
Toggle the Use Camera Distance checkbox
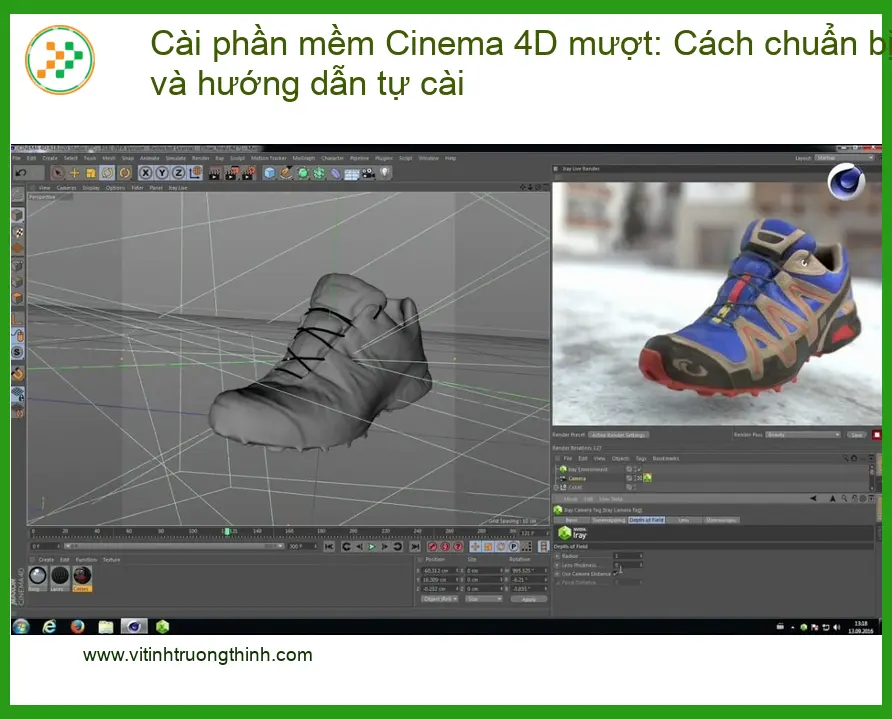click(x=616, y=574)
